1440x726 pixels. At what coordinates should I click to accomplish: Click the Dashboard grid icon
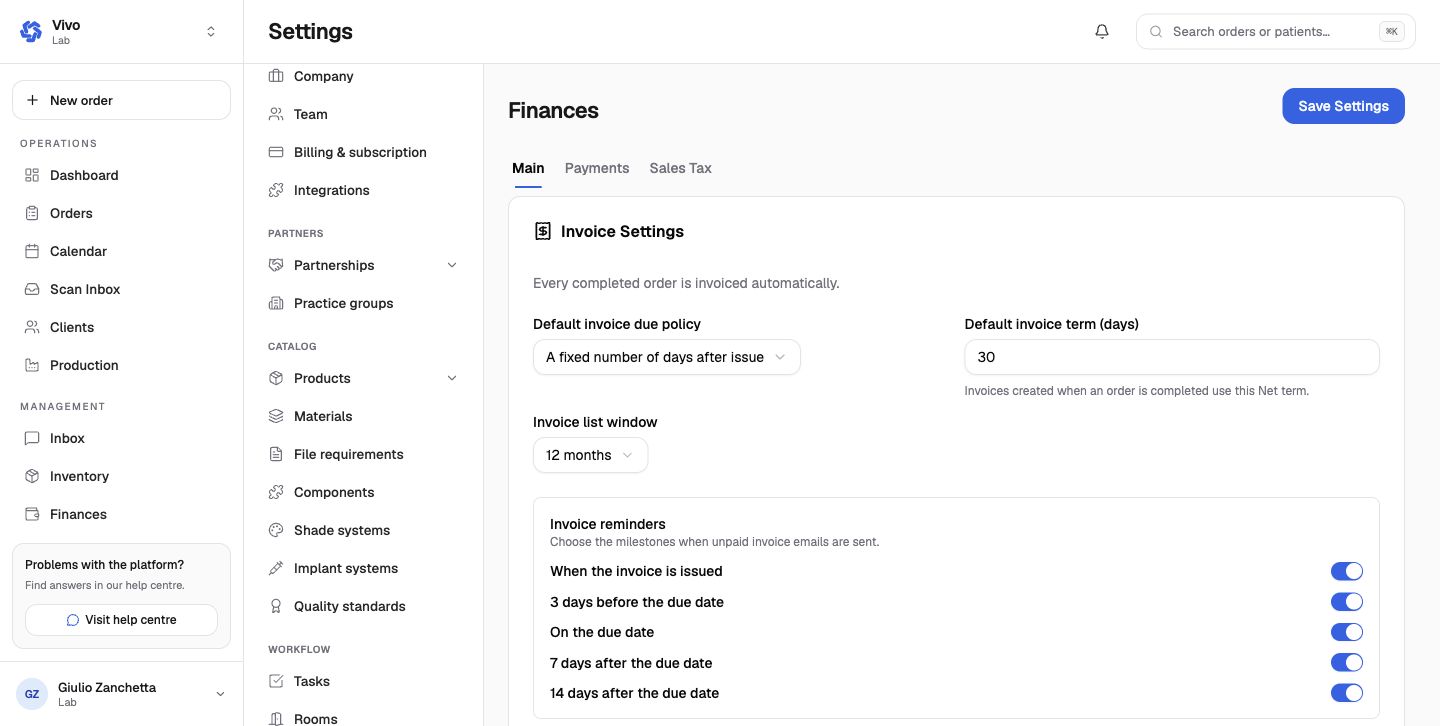click(x=32, y=175)
